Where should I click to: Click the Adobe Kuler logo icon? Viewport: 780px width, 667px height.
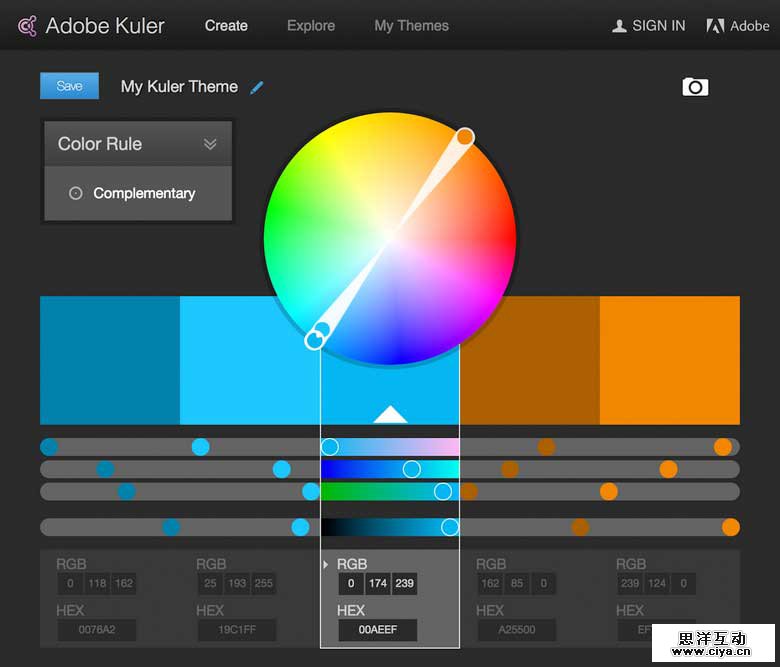[x=28, y=26]
